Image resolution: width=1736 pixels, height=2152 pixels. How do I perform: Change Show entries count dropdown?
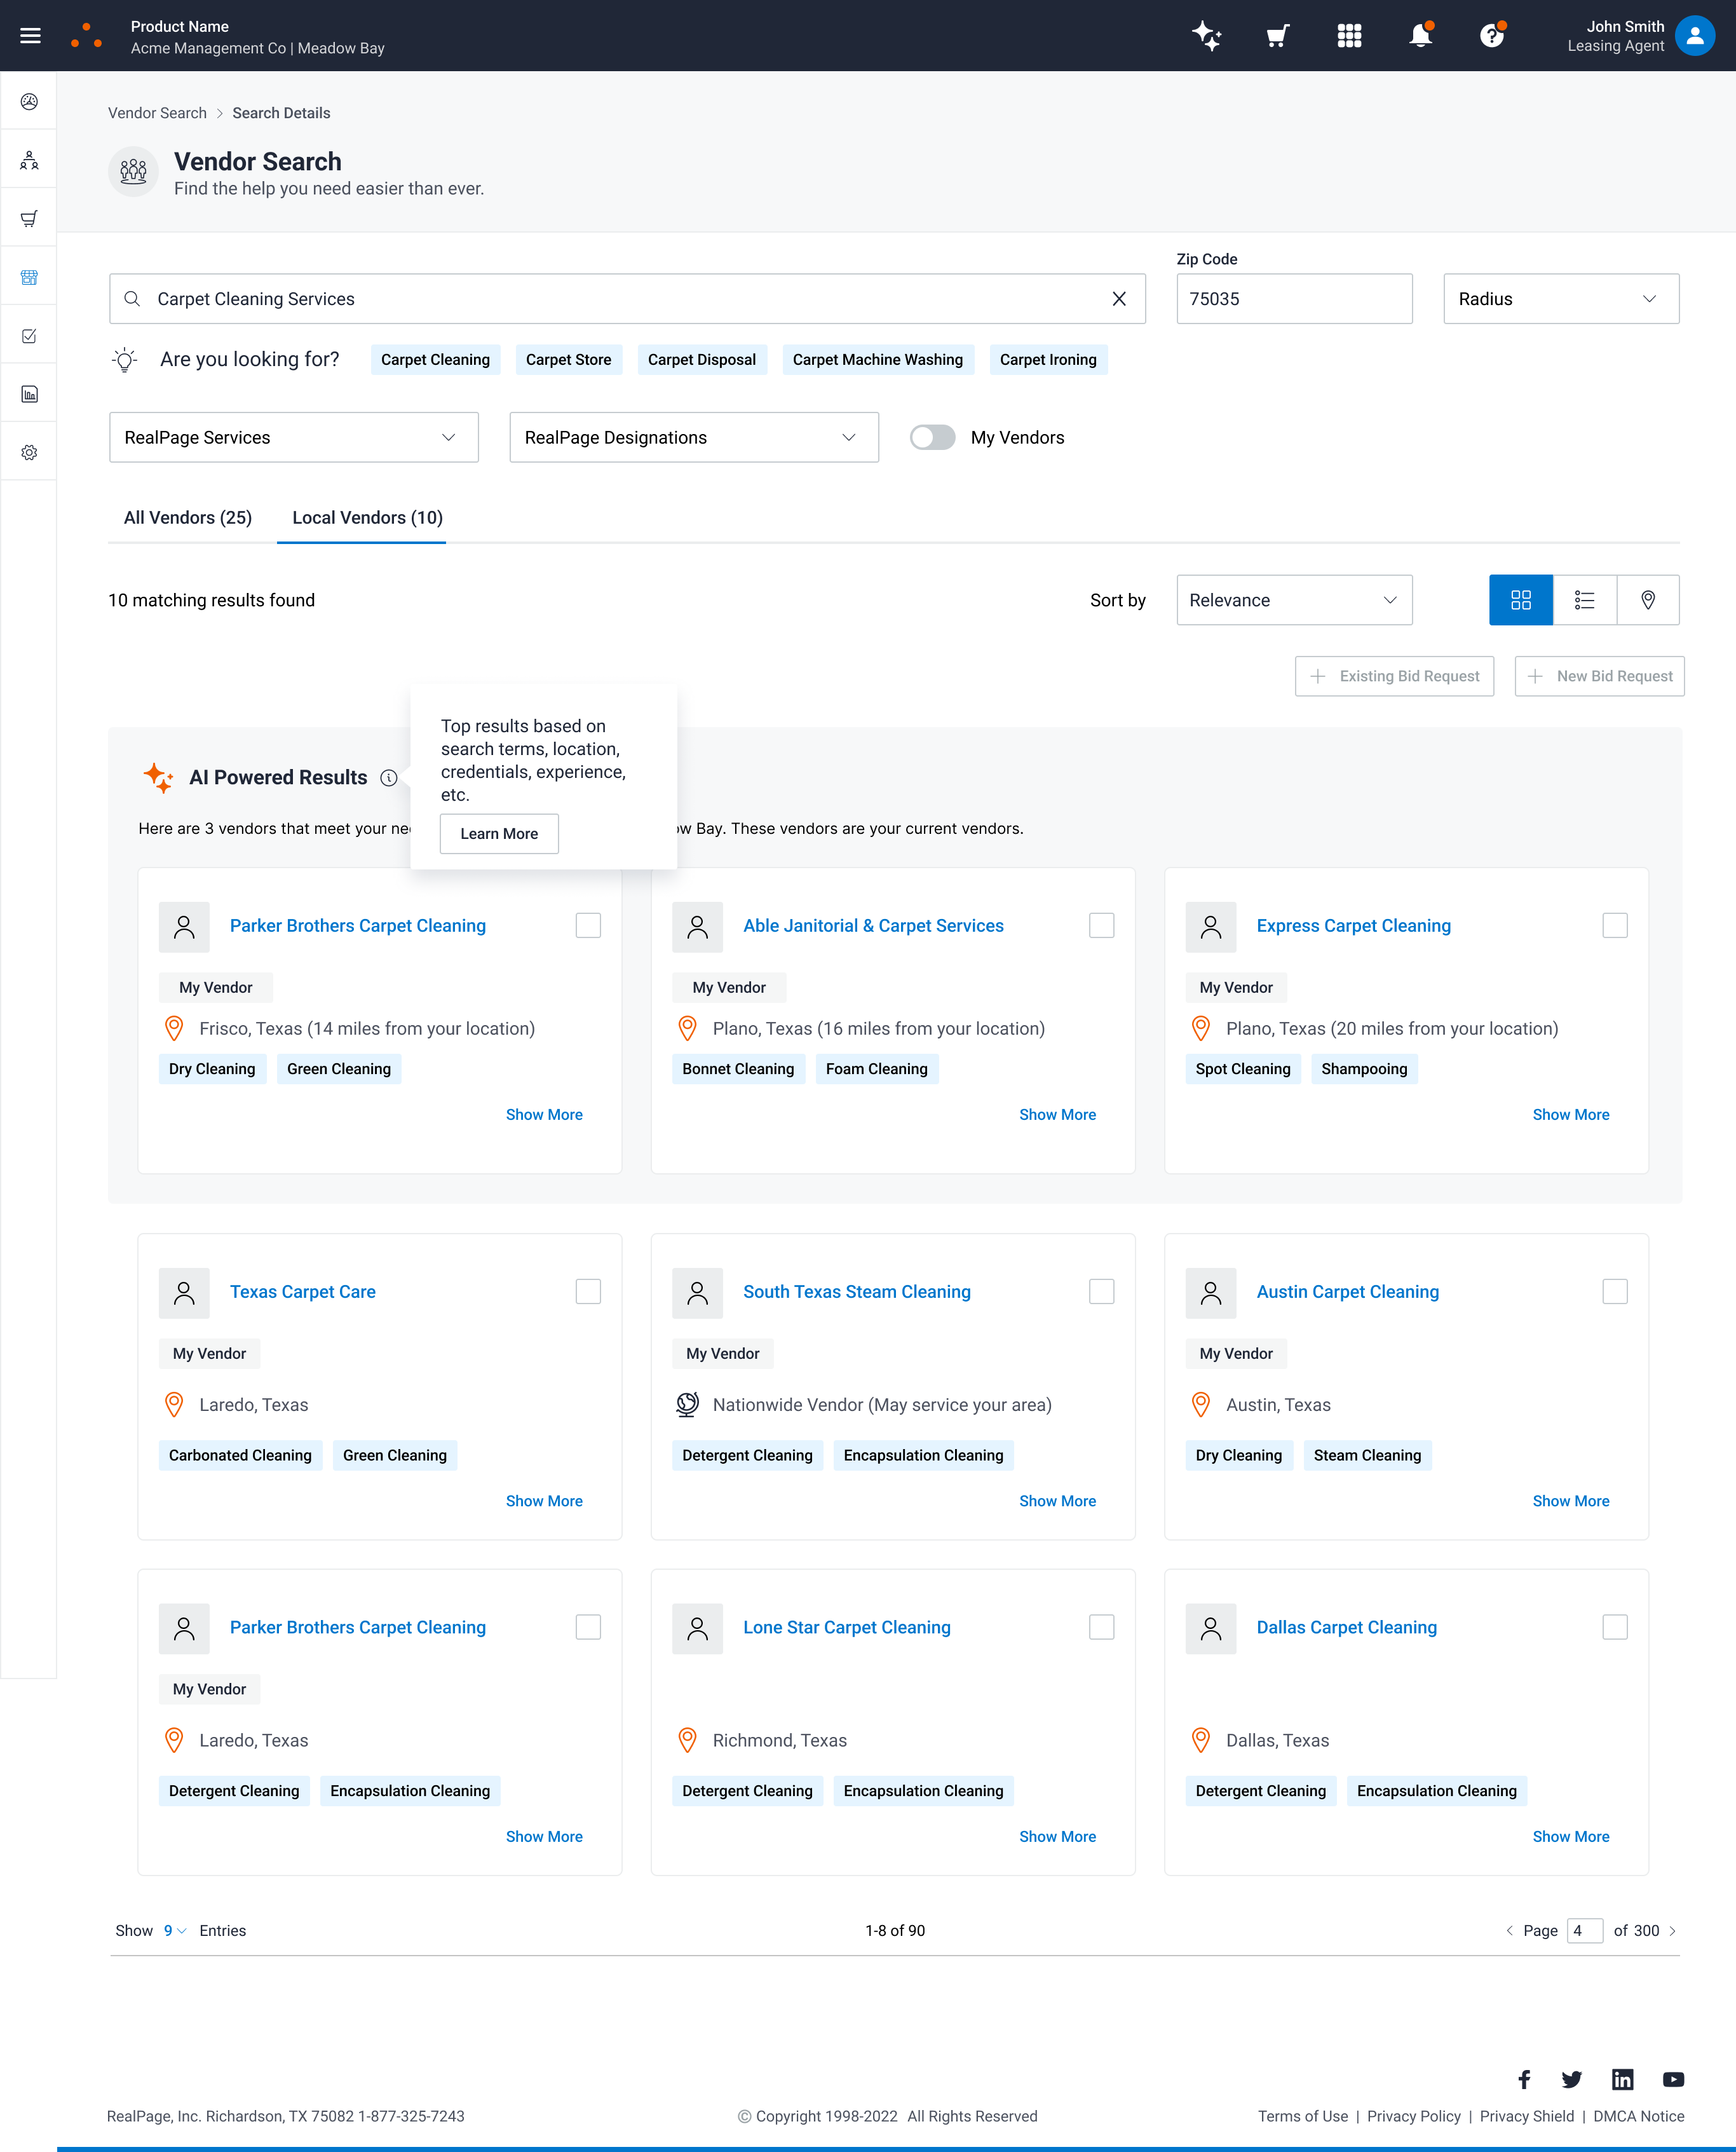[175, 1931]
